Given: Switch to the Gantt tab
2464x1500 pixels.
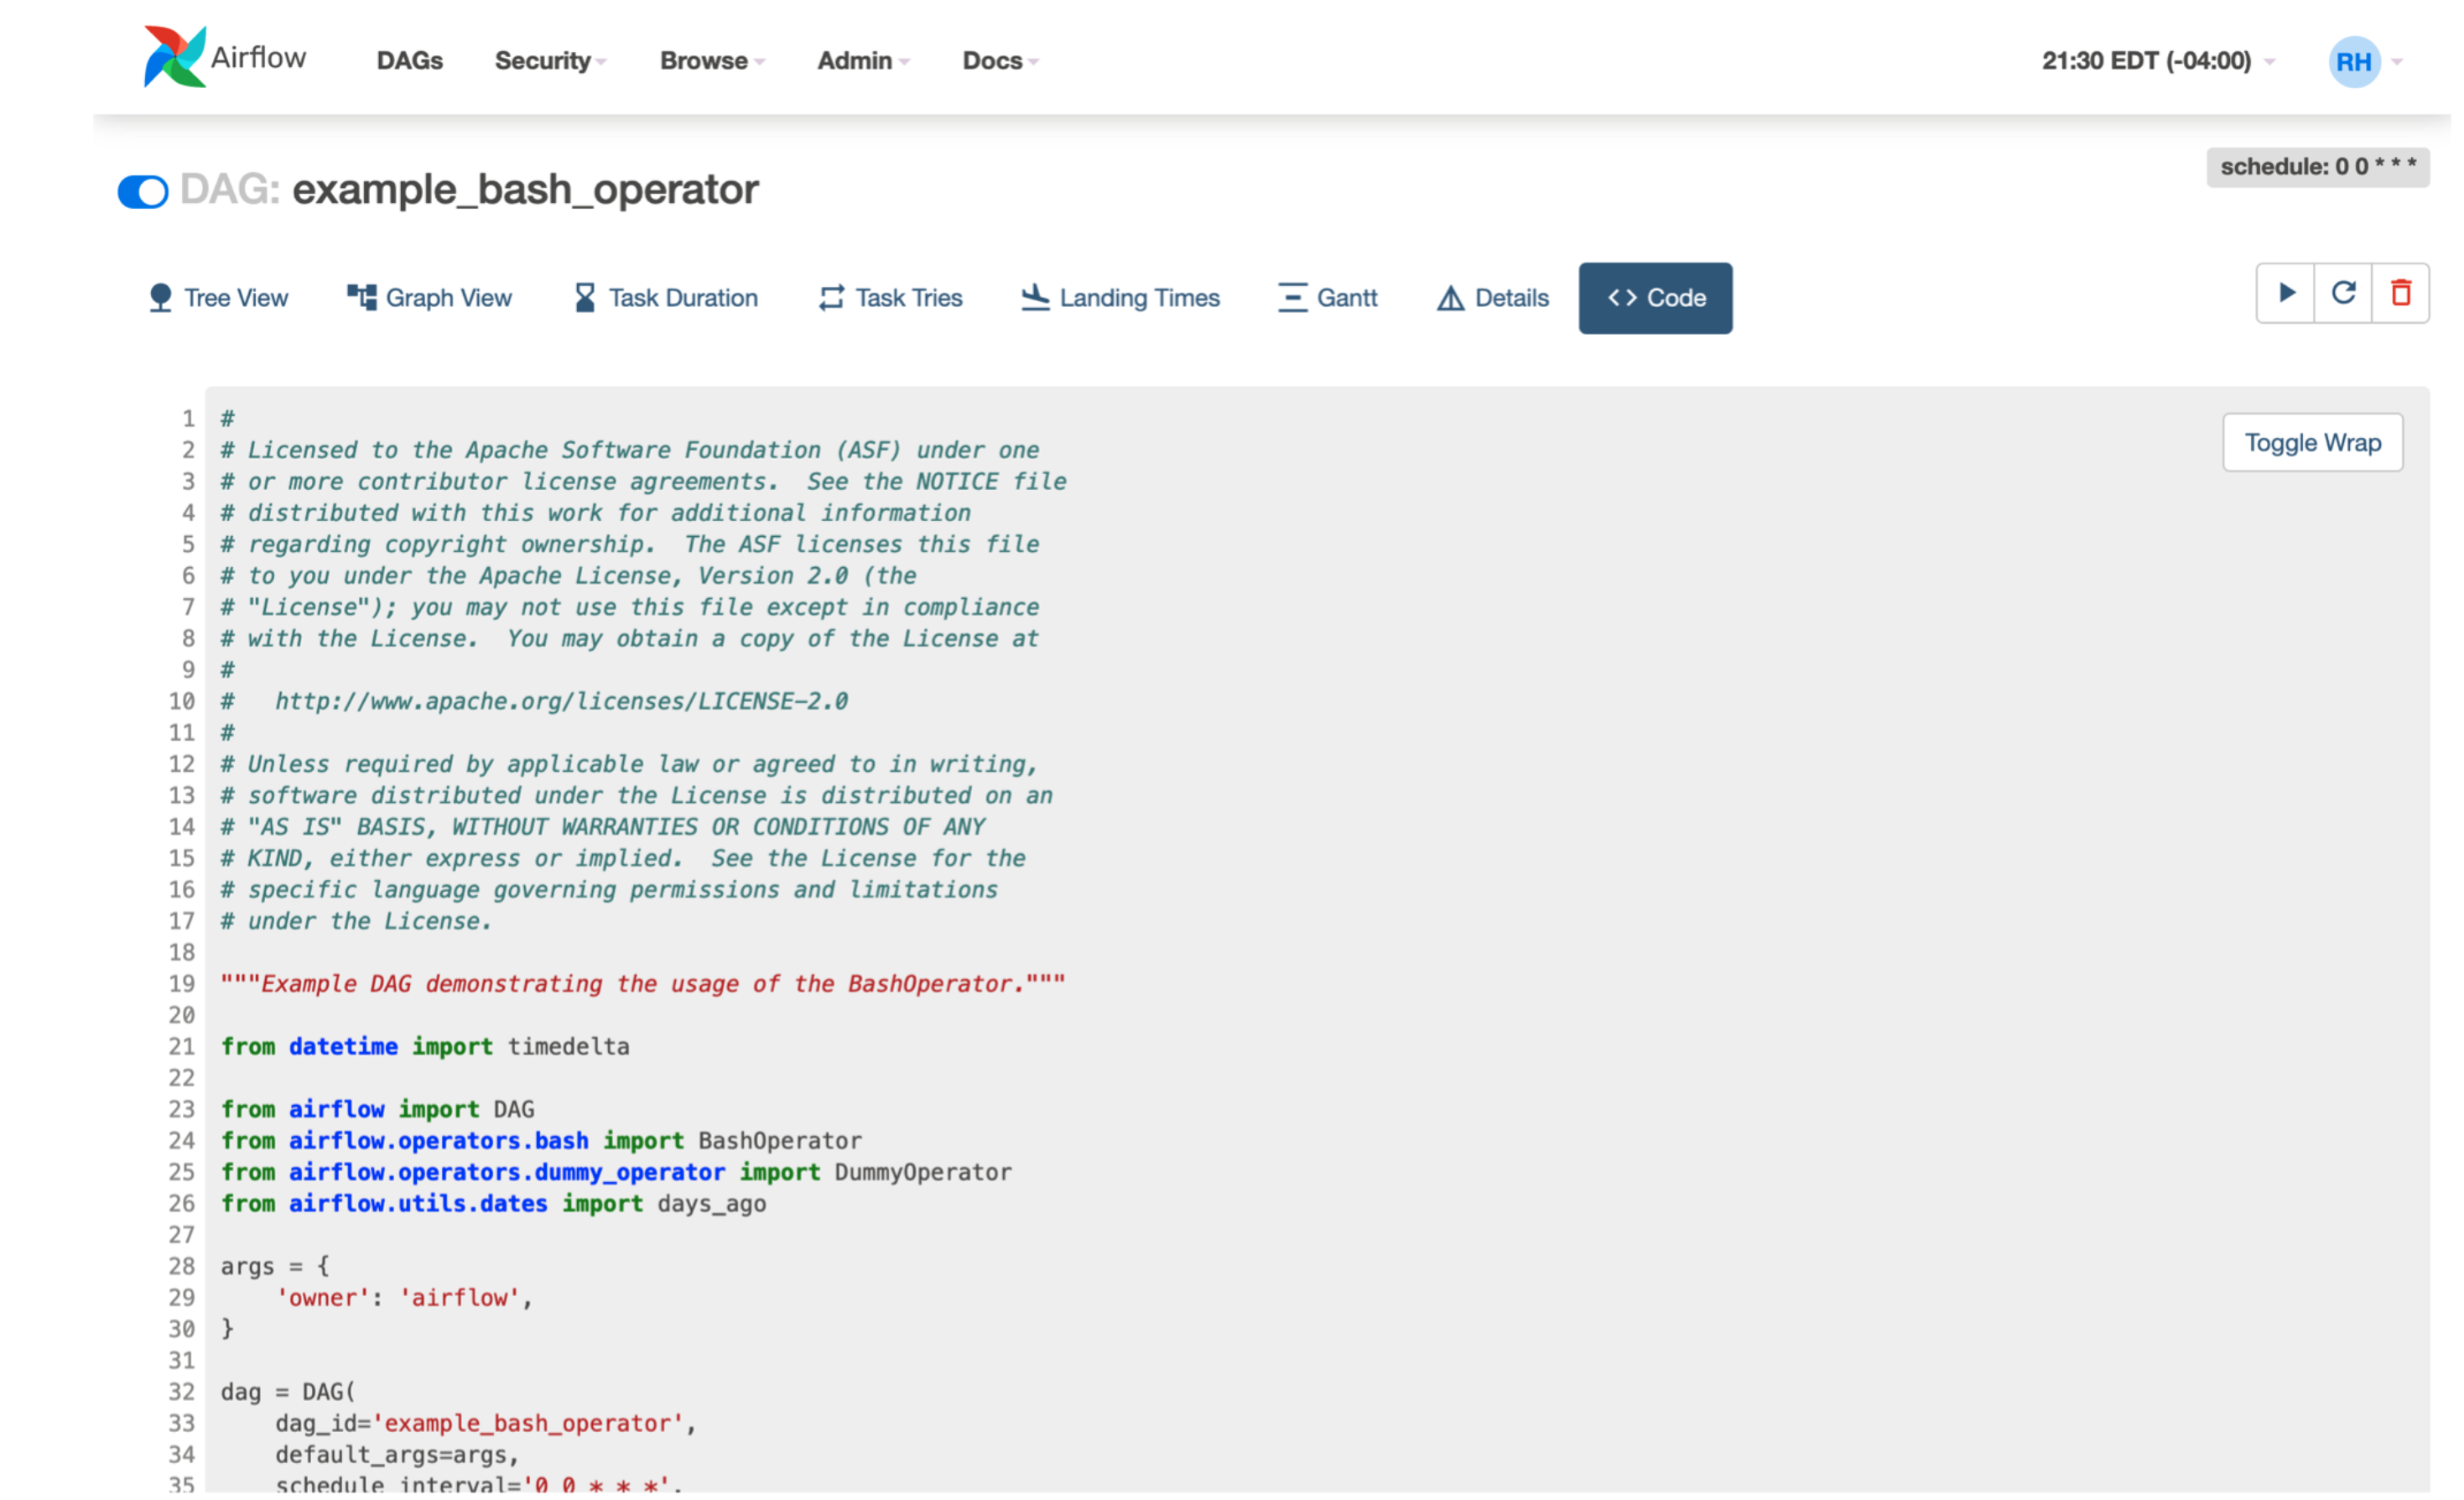Looking at the screenshot, I should (1327, 298).
